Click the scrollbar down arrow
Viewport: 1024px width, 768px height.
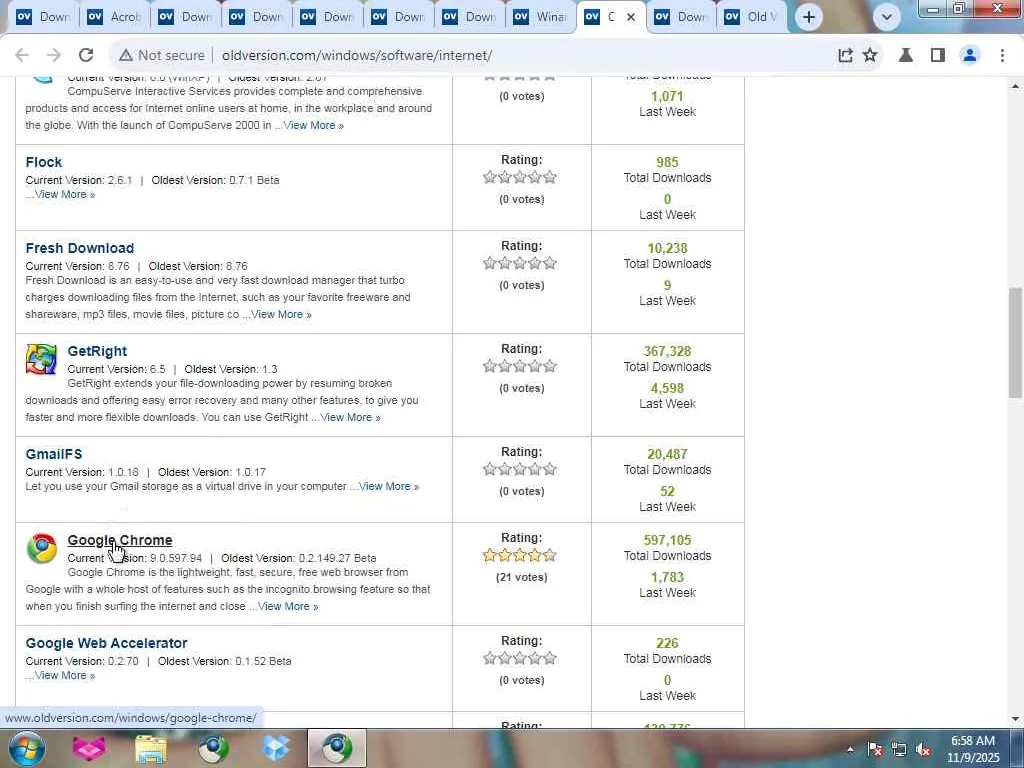[1015, 719]
